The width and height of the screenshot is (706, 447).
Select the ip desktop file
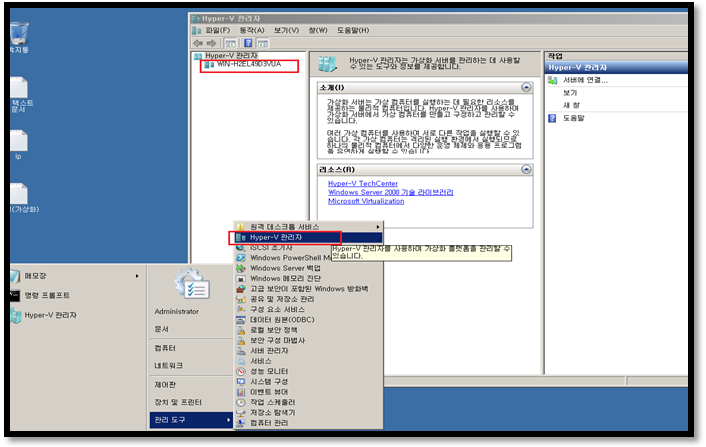tap(18, 145)
